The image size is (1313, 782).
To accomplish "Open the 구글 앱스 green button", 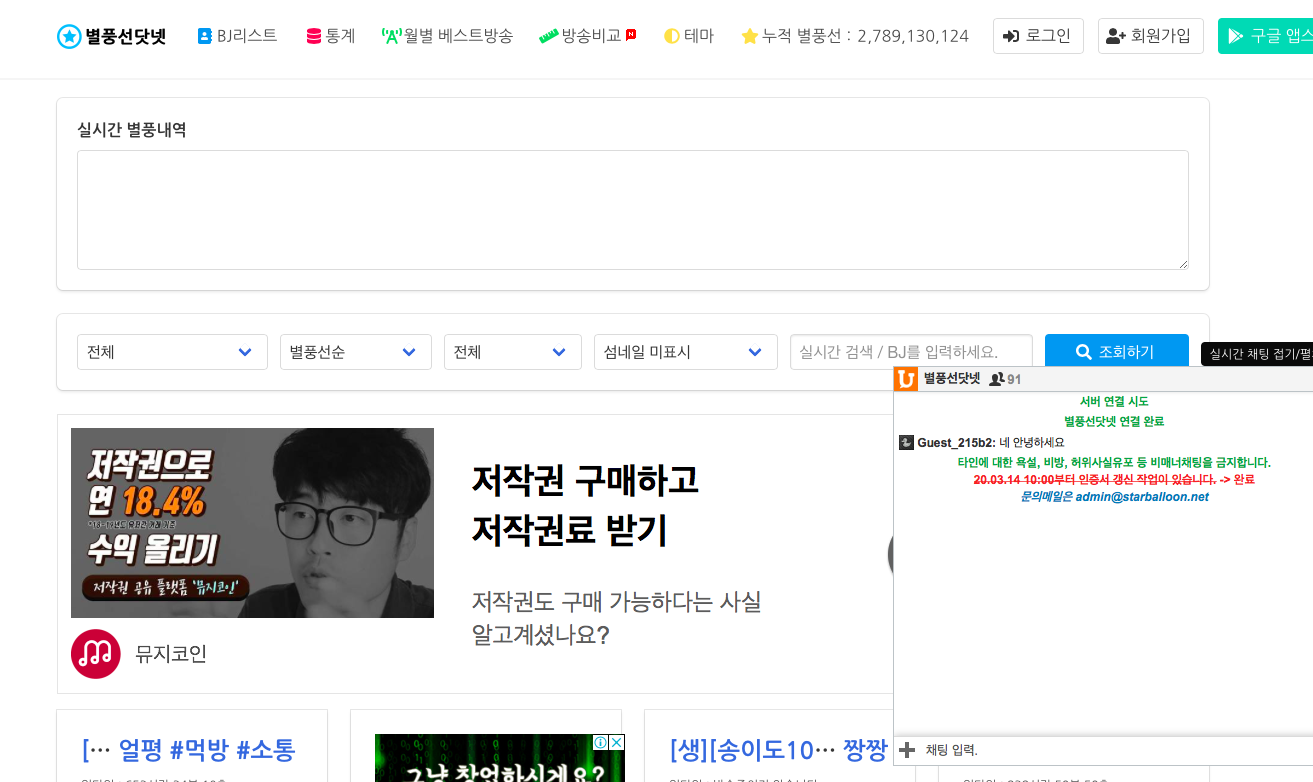I will pos(1266,36).
